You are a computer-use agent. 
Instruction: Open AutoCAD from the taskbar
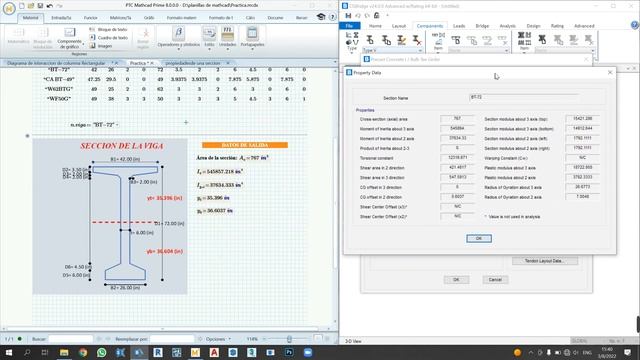click(214, 352)
